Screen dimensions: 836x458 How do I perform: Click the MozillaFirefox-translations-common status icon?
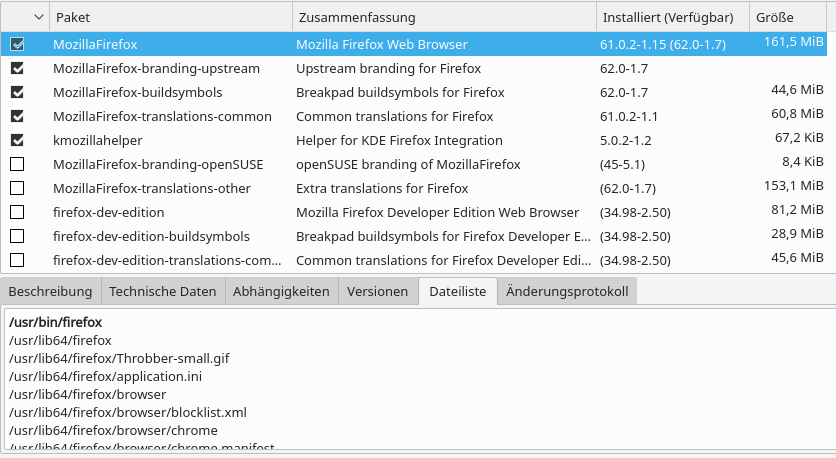pyautogui.click(x=17, y=117)
